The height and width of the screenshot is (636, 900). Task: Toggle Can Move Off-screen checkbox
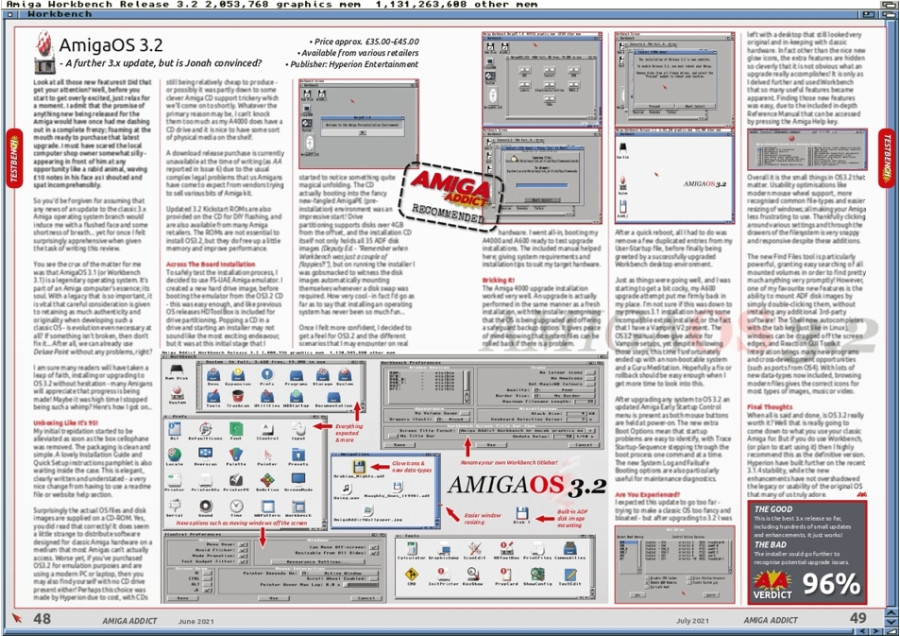[374, 548]
